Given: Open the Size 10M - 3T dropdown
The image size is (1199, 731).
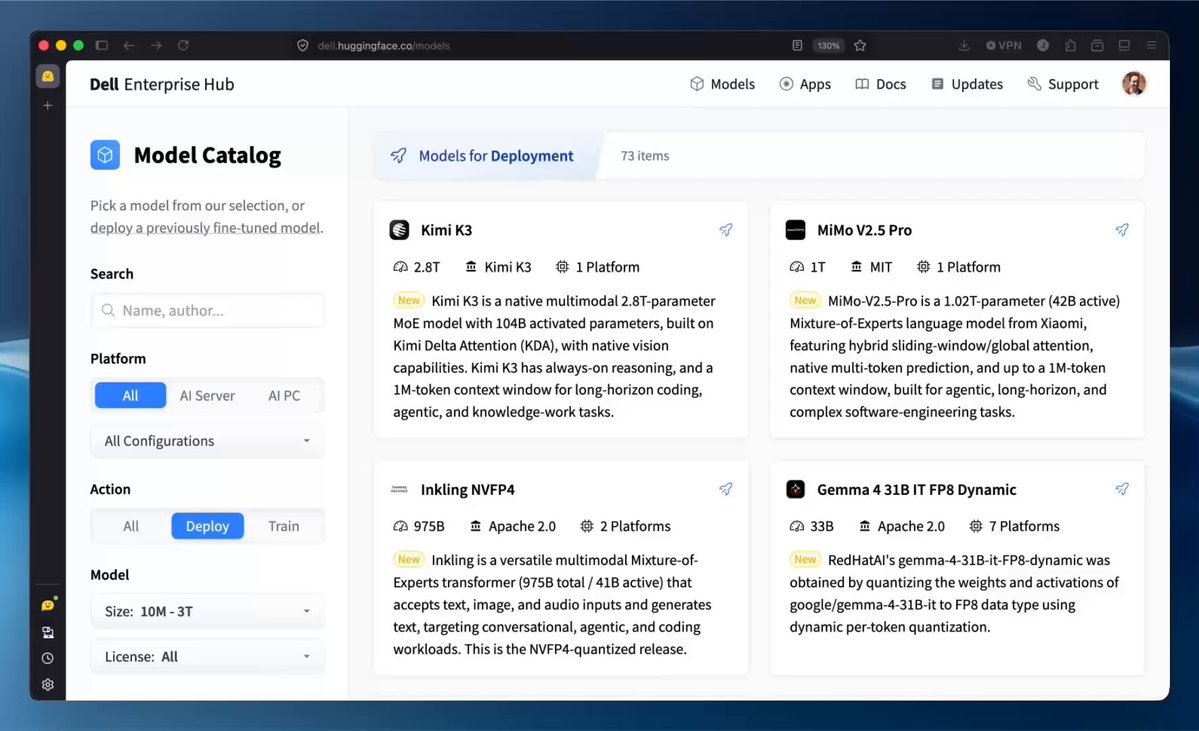Looking at the screenshot, I should pos(207,611).
